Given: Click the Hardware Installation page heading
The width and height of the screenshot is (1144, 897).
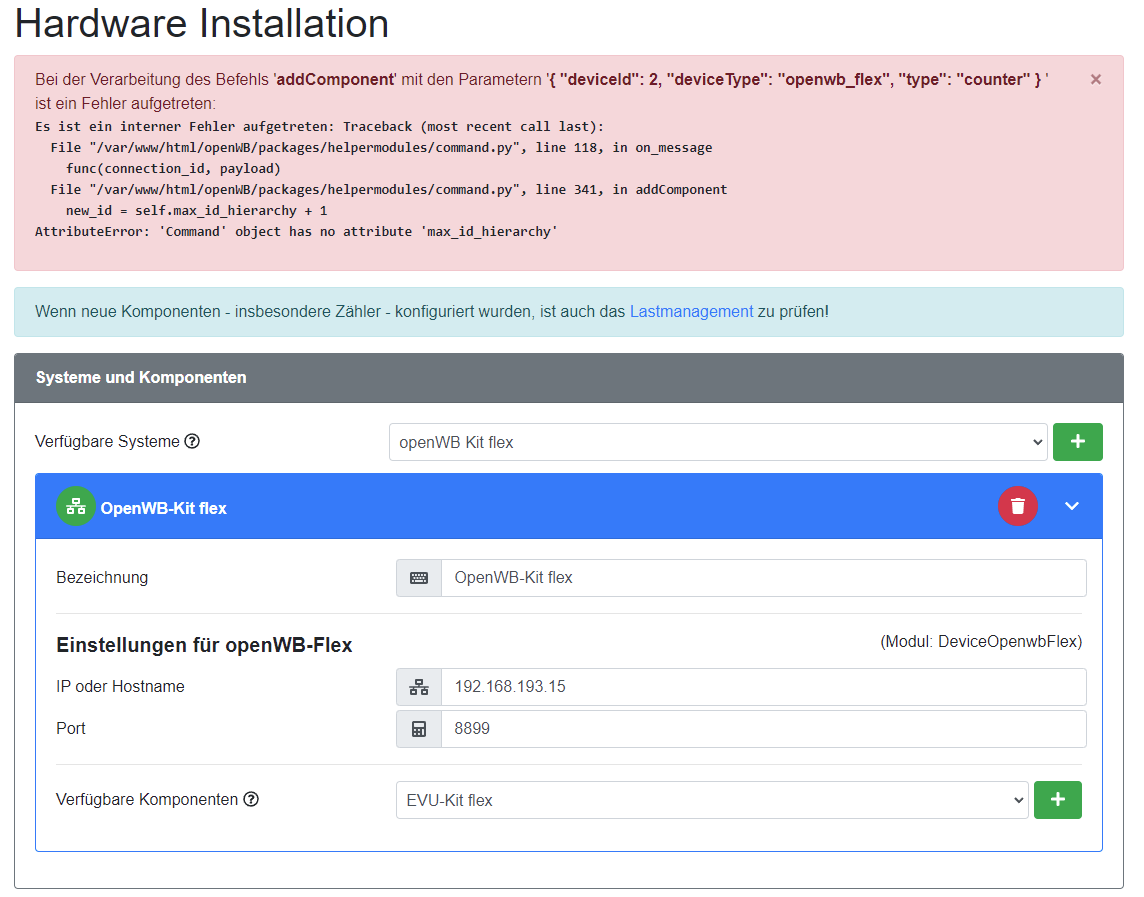Looking at the screenshot, I should click(x=202, y=24).
